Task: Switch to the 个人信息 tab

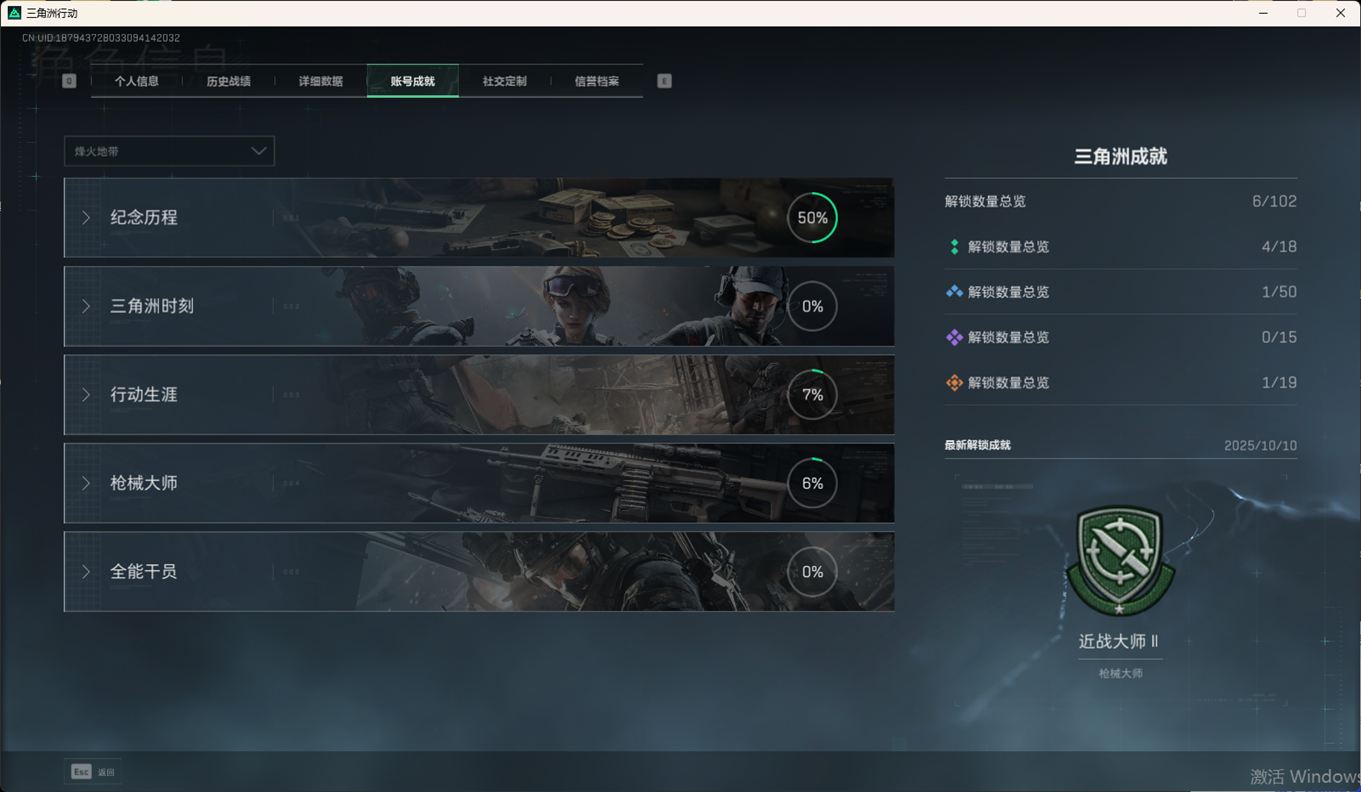Action: (137, 81)
